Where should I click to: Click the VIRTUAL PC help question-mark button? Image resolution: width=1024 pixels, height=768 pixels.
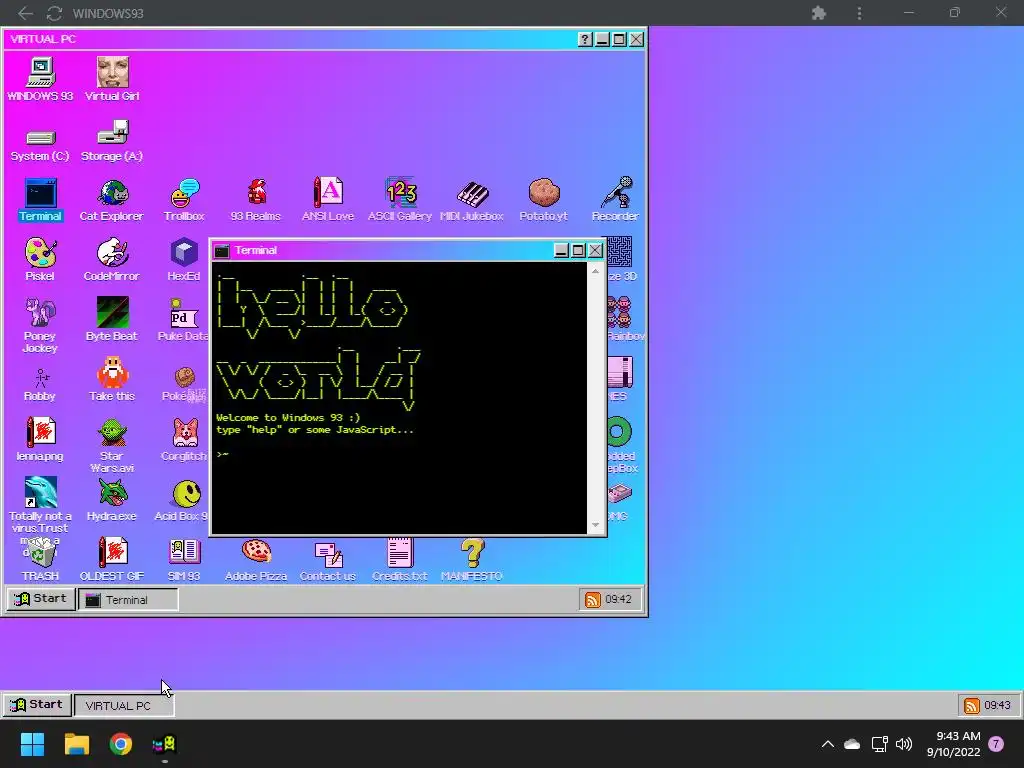pyautogui.click(x=585, y=39)
